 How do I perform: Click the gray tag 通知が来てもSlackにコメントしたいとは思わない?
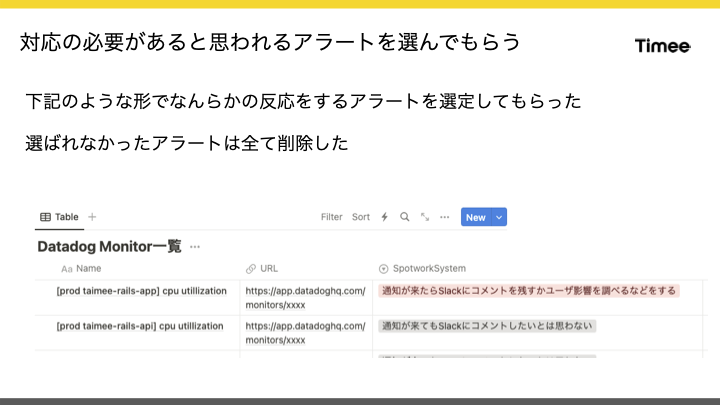tap(487, 326)
